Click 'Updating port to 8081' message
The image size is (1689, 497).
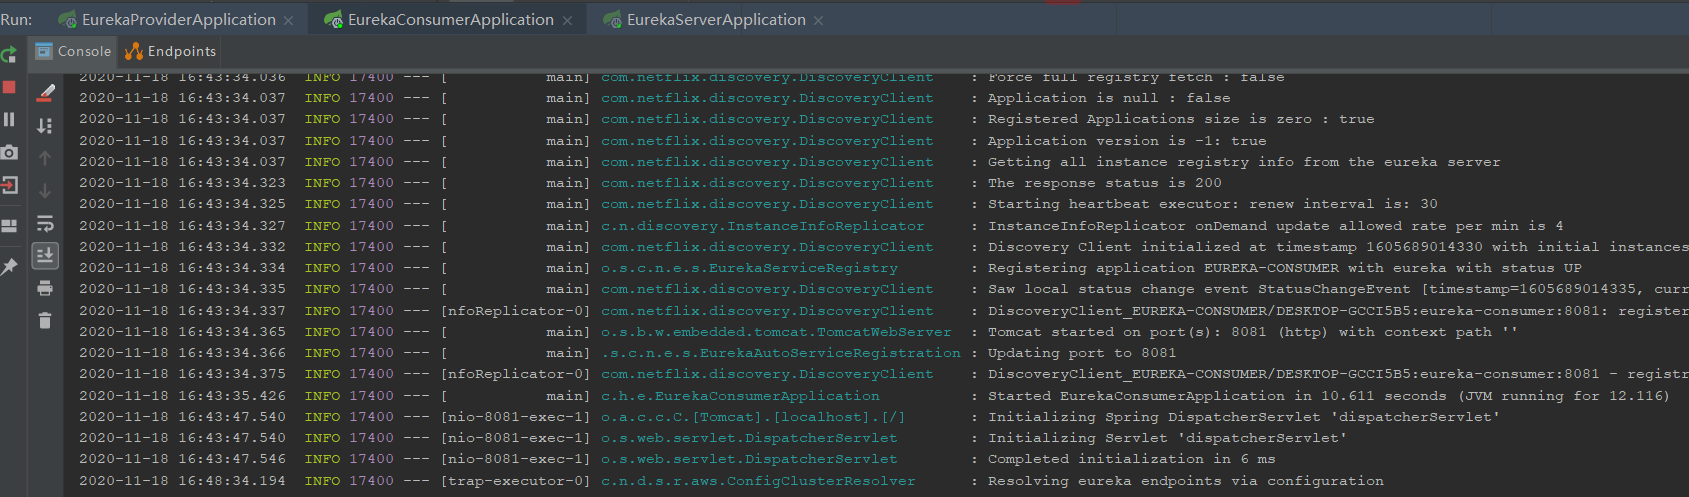click(x=1082, y=353)
